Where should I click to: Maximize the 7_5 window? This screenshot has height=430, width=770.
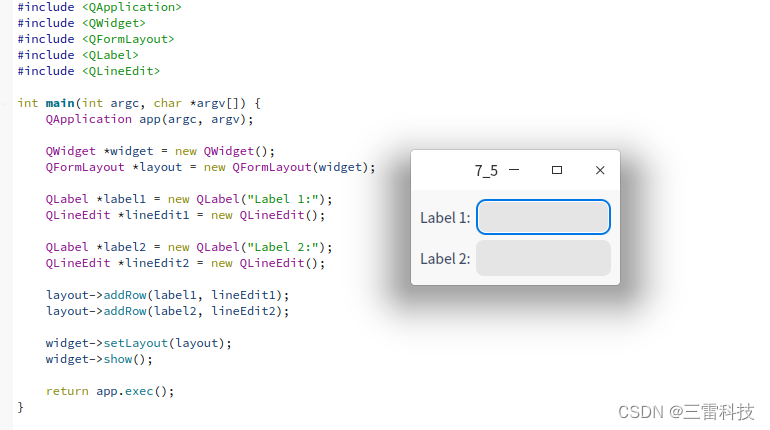coord(557,170)
